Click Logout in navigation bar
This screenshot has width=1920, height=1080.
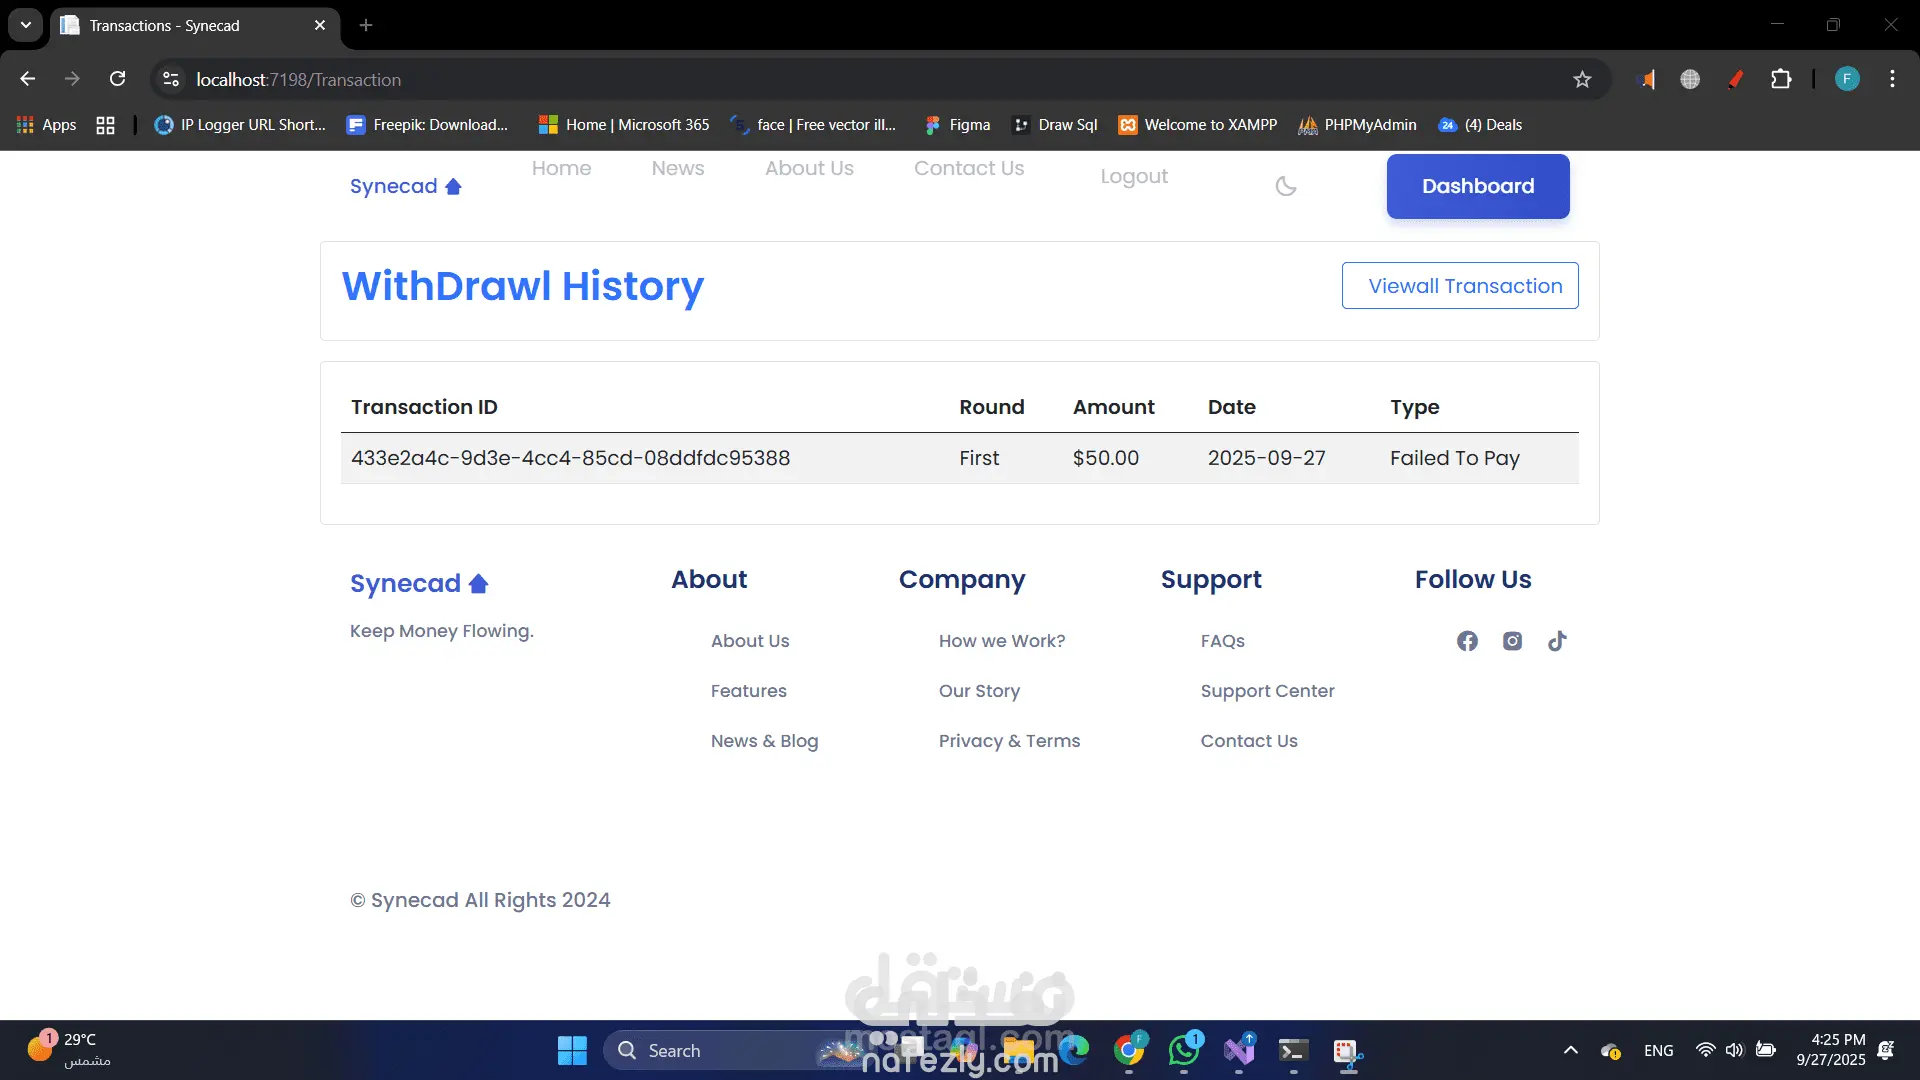[x=1134, y=176]
